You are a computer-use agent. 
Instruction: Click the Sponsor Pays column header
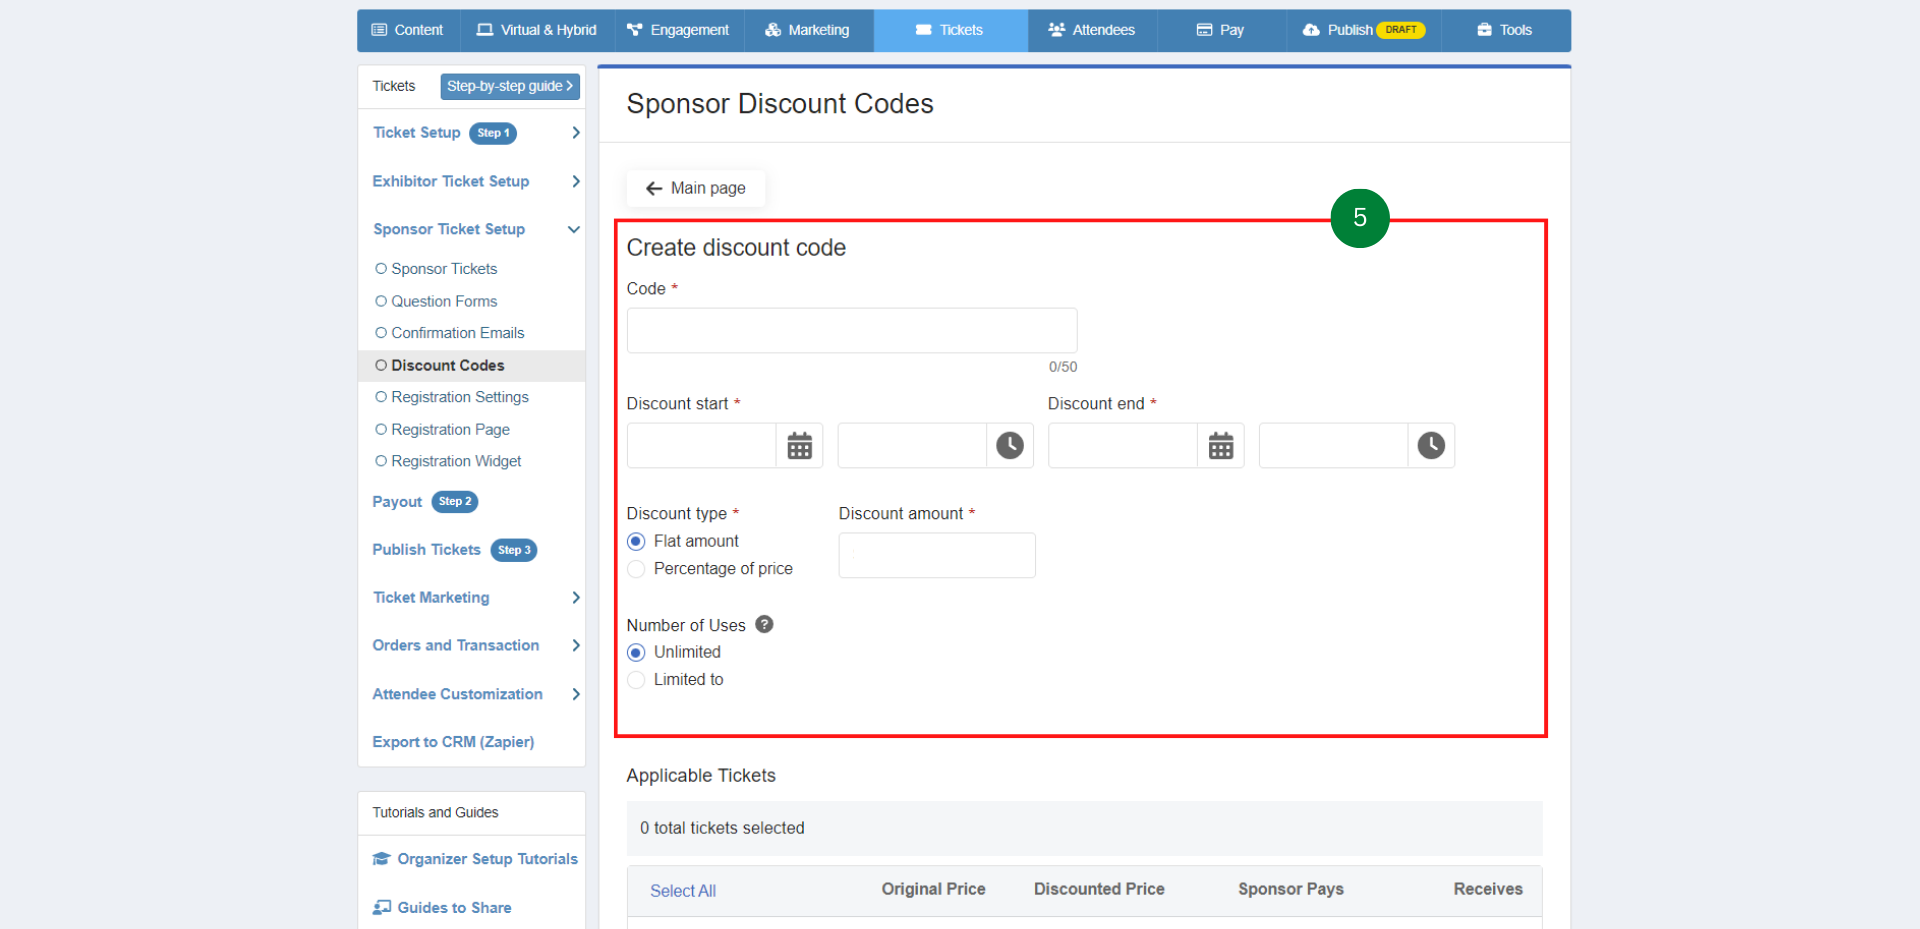[1291, 889]
